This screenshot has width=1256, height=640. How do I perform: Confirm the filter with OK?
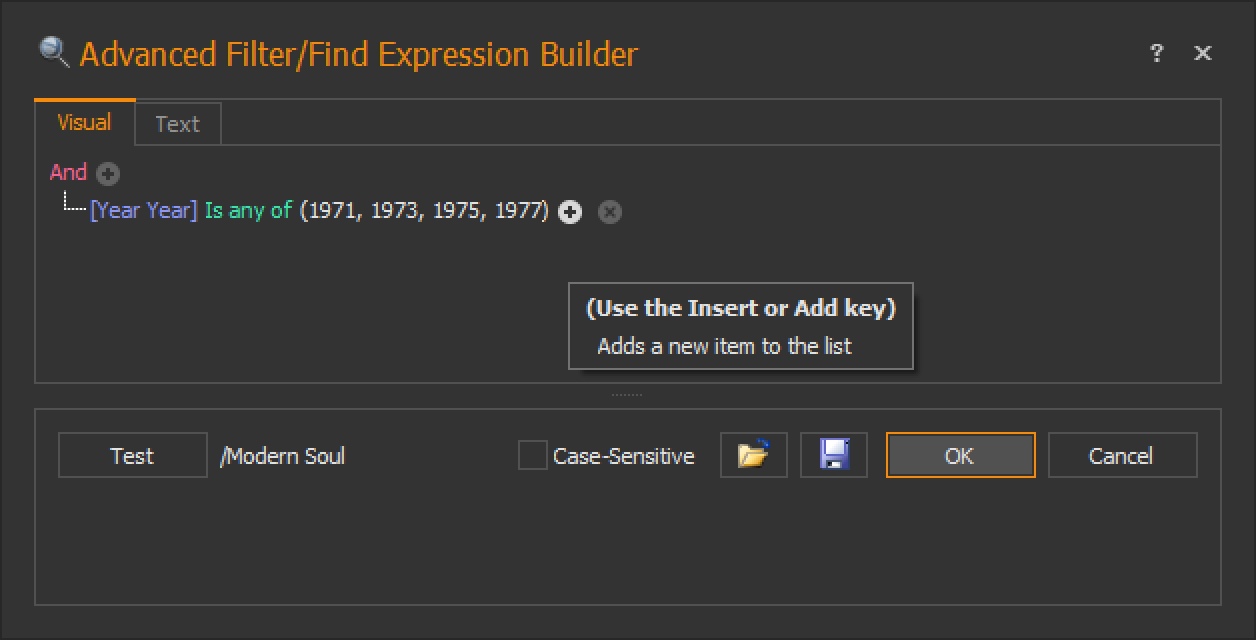pyautogui.click(x=960, y=455)
